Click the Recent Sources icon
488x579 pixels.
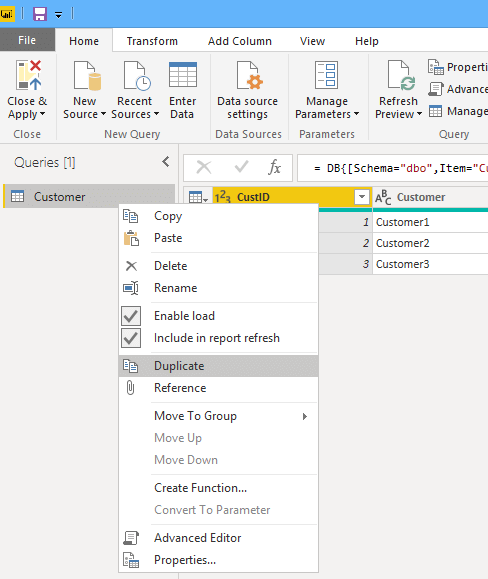click(x=137, y=75)
